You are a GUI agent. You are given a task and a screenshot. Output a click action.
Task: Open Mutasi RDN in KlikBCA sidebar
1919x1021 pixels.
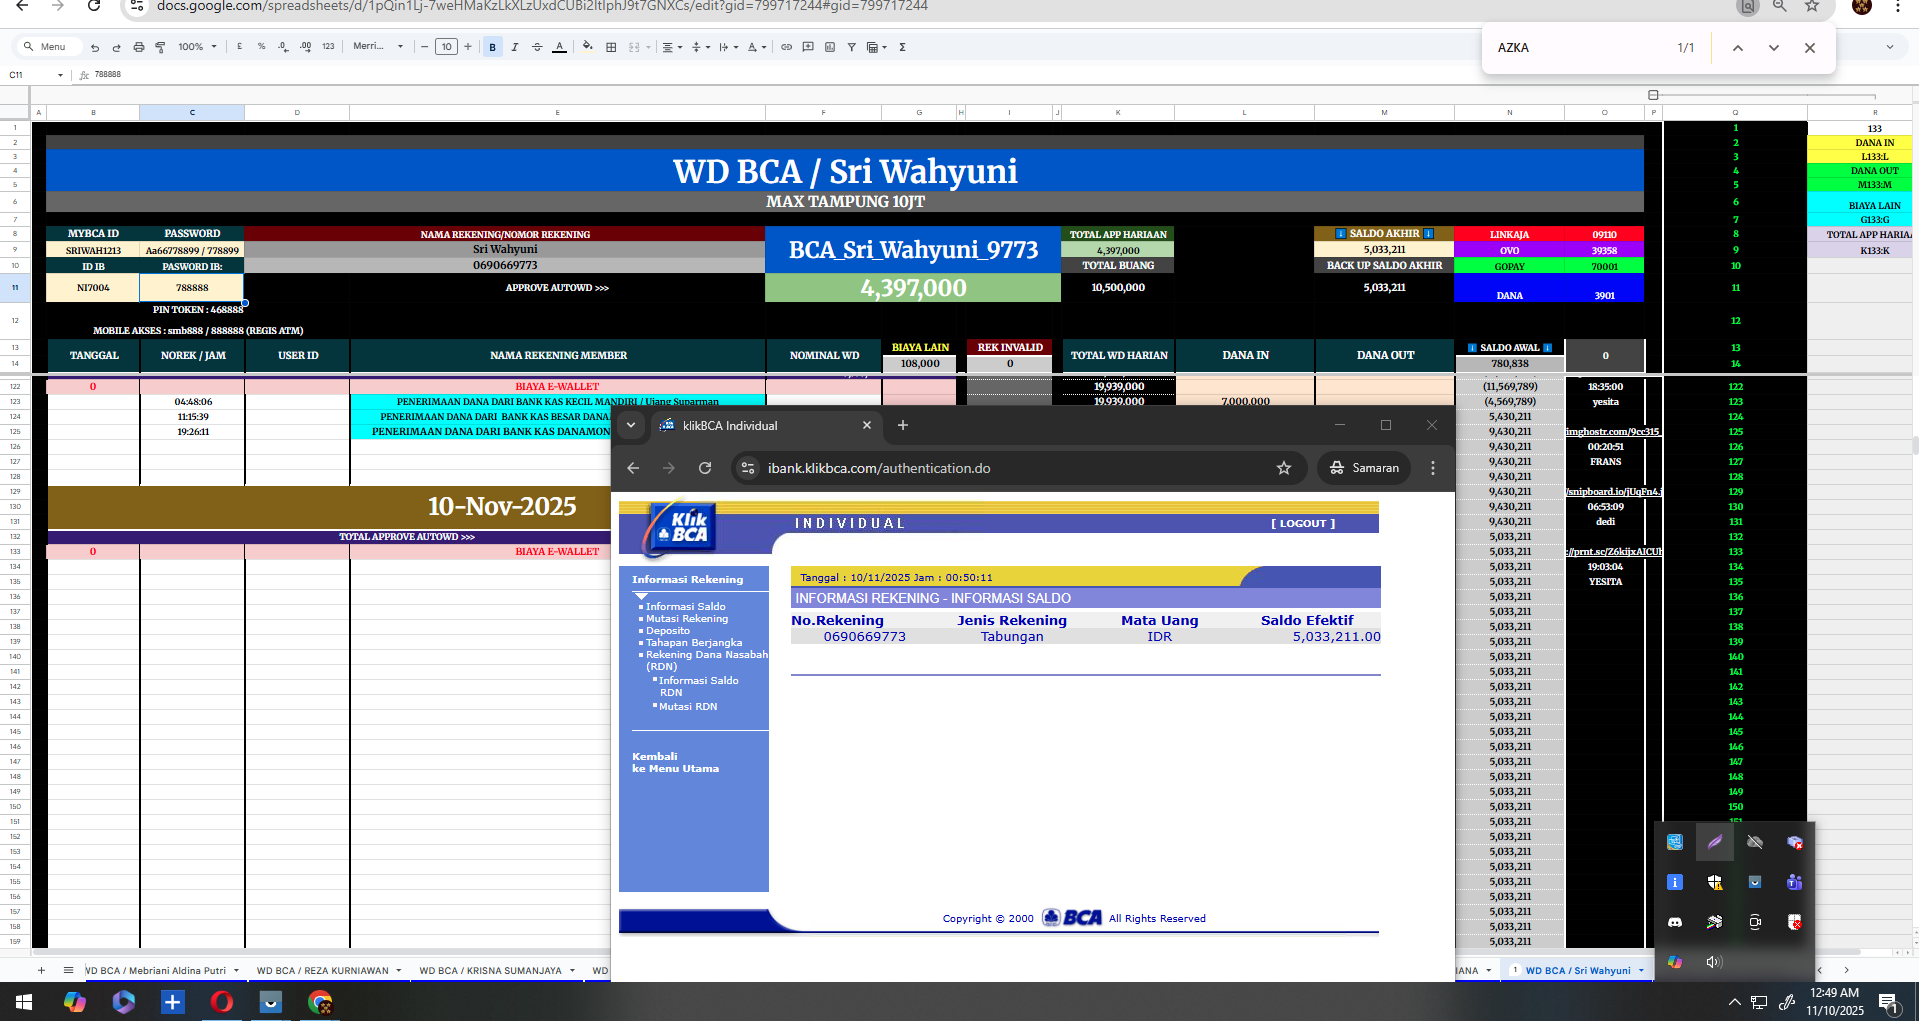coord(688,706)
